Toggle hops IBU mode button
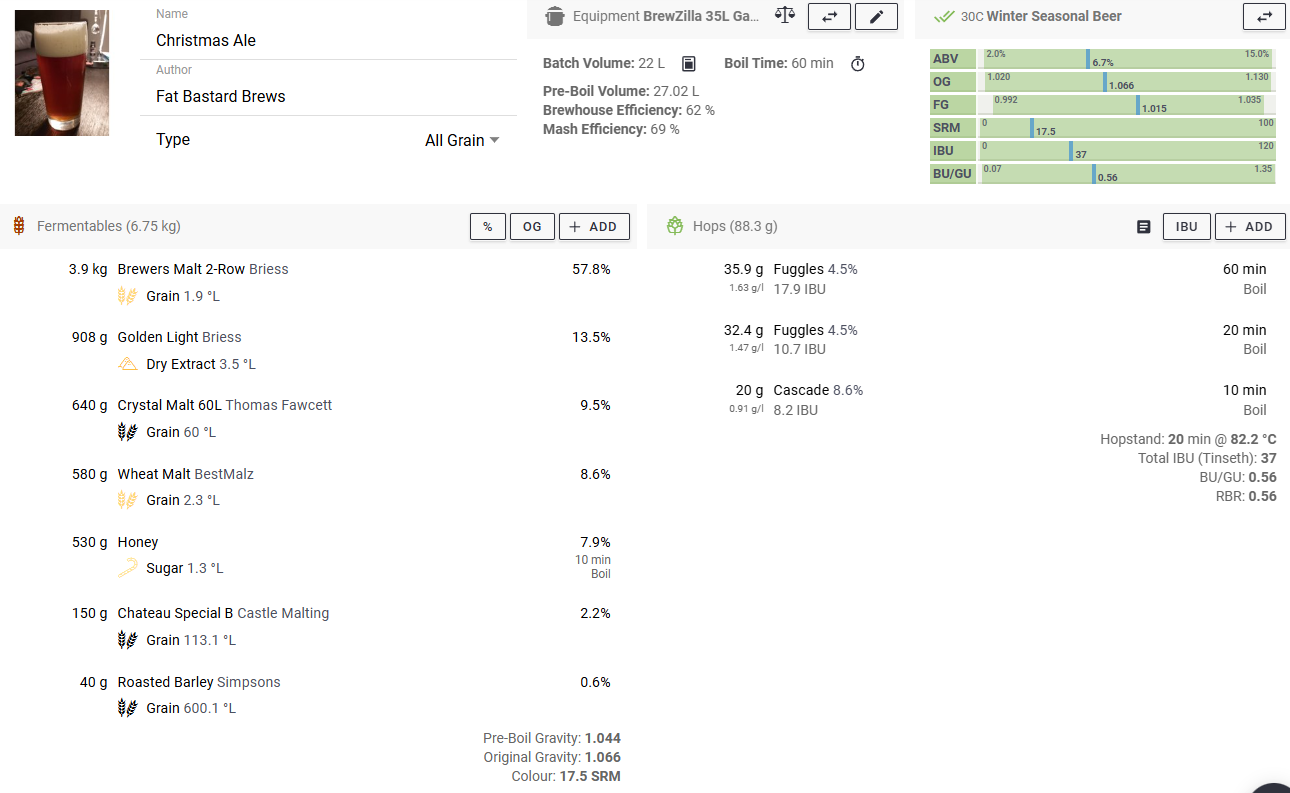Viewport: 1290px width, 793px height. tap(1186, 227)
